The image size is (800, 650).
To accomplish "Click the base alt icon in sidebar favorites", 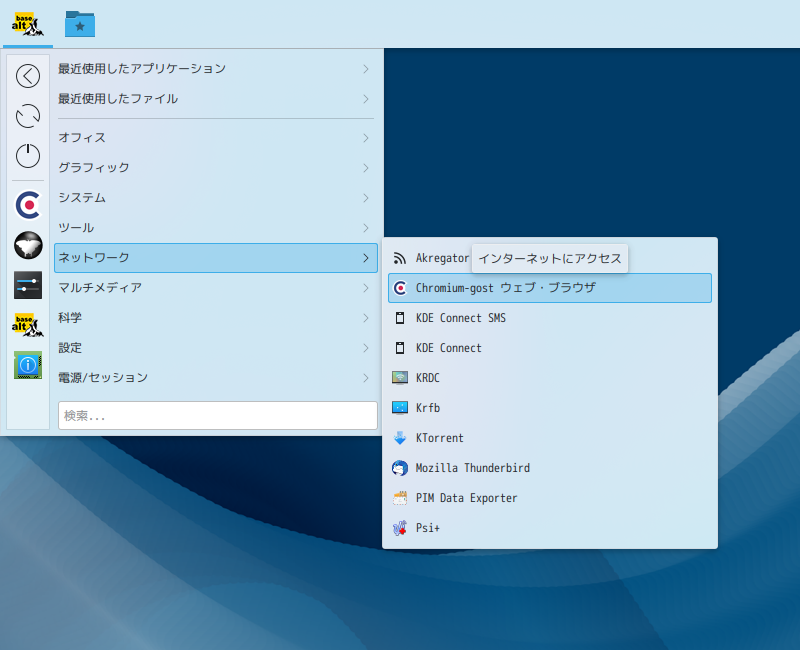I will click(x=28, y=325).
